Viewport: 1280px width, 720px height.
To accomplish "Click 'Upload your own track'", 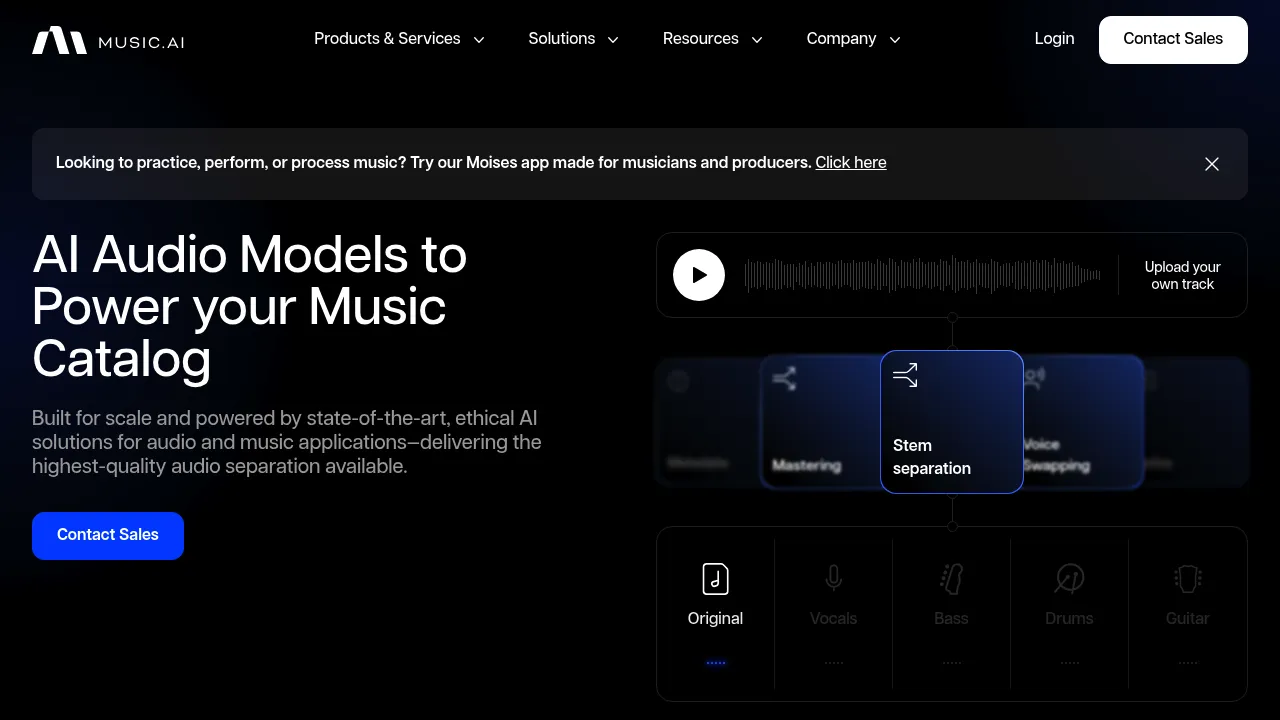I will tap(1183, 276).
